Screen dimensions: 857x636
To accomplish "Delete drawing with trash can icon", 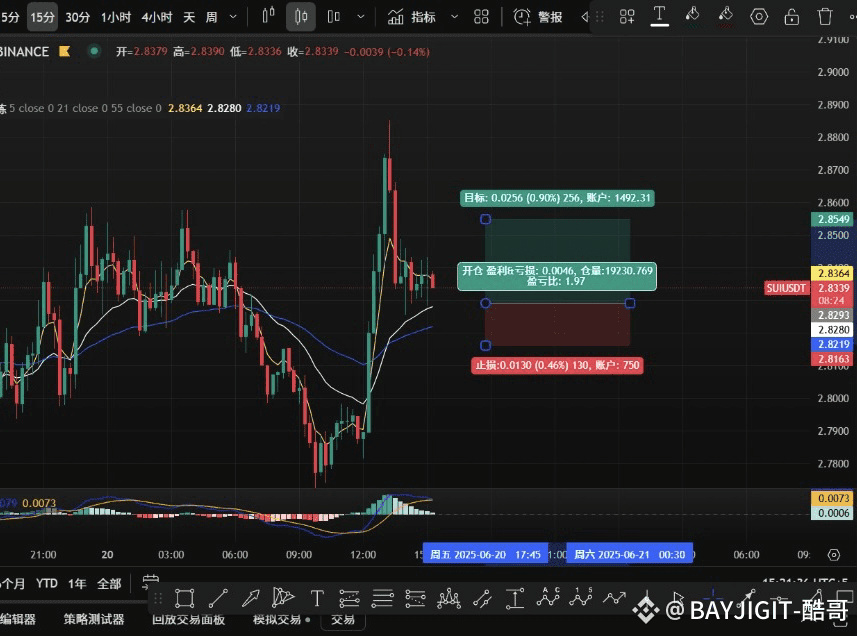I will (825, 16).
